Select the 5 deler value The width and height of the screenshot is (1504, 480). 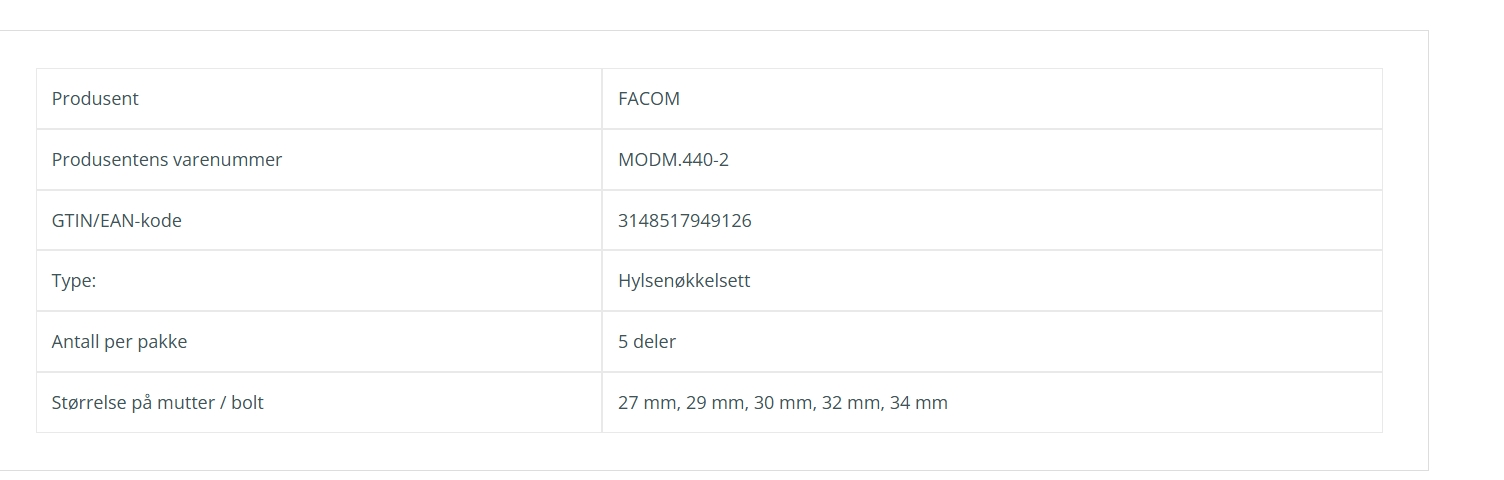pos(647,342)
